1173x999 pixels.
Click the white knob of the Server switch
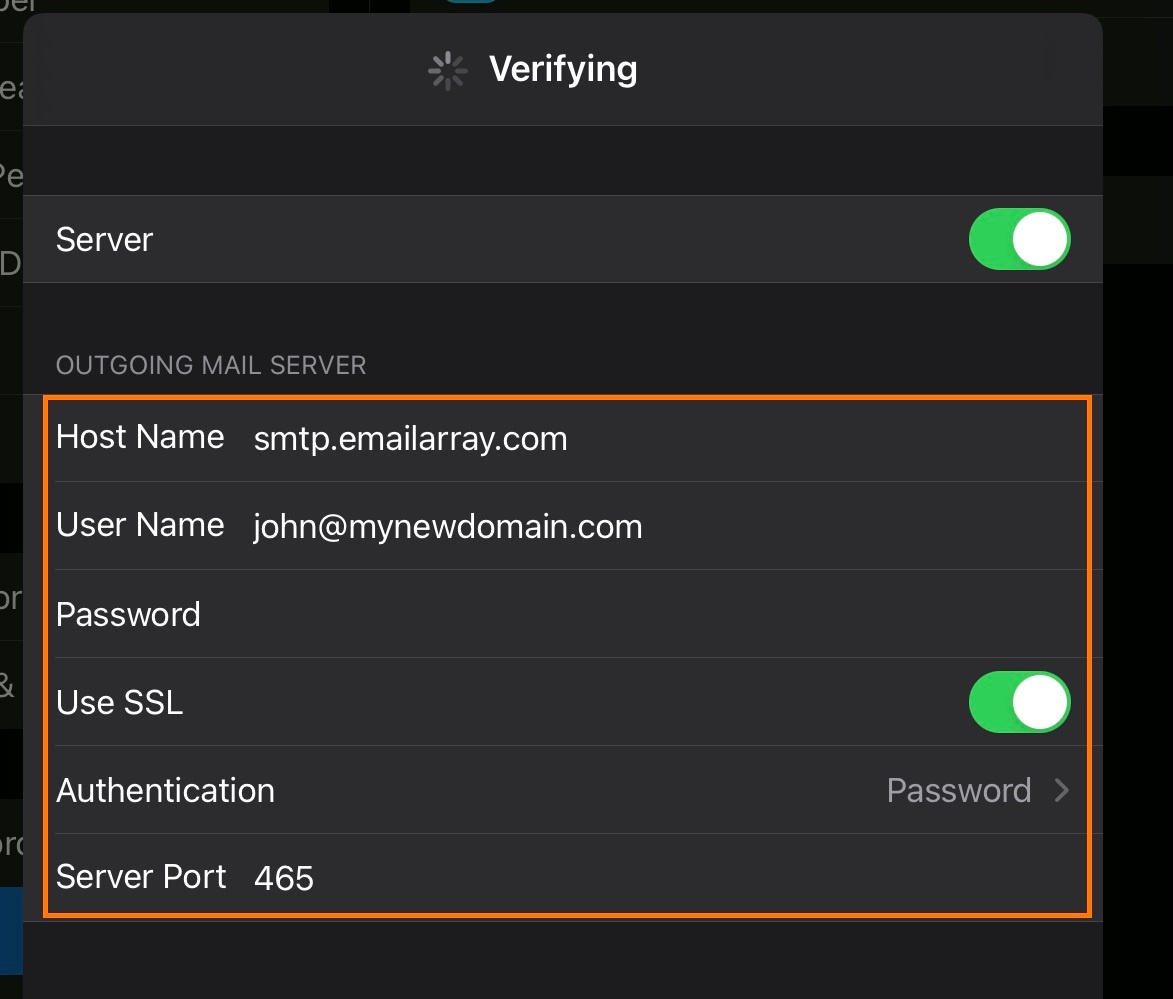coord(1040,239)
